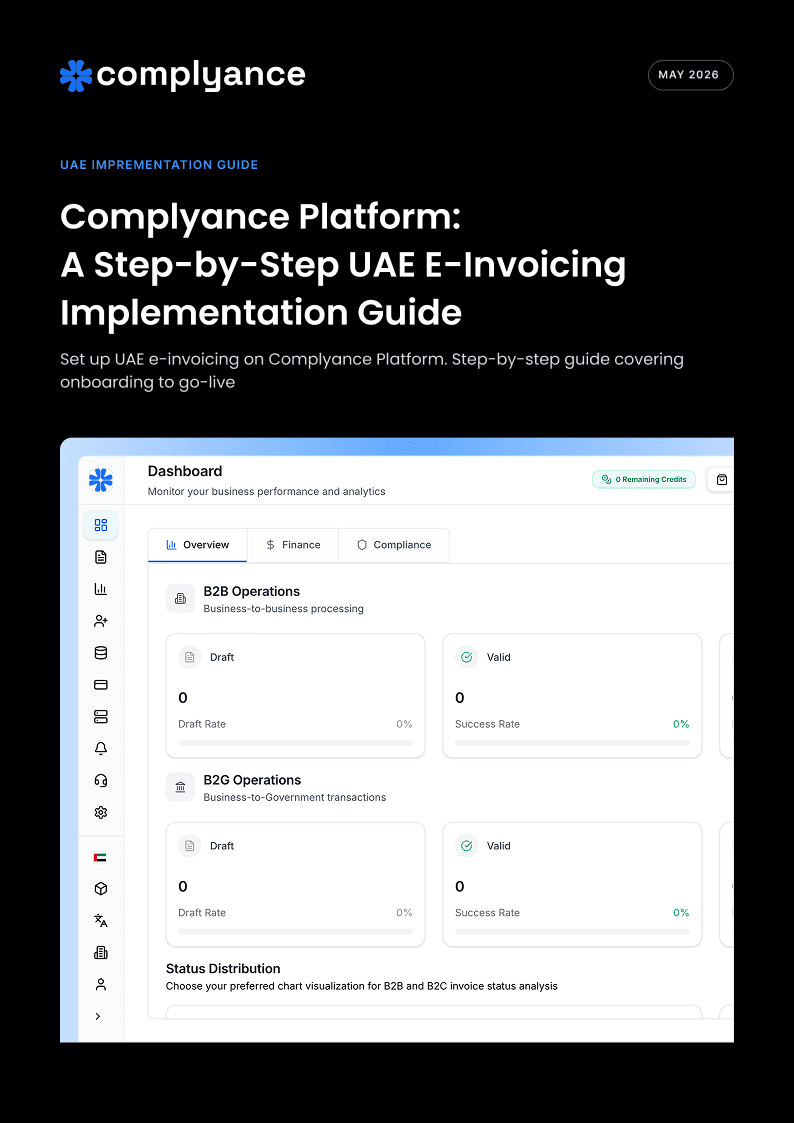Open the credit card billing icon in sidebar

(101, 685)
